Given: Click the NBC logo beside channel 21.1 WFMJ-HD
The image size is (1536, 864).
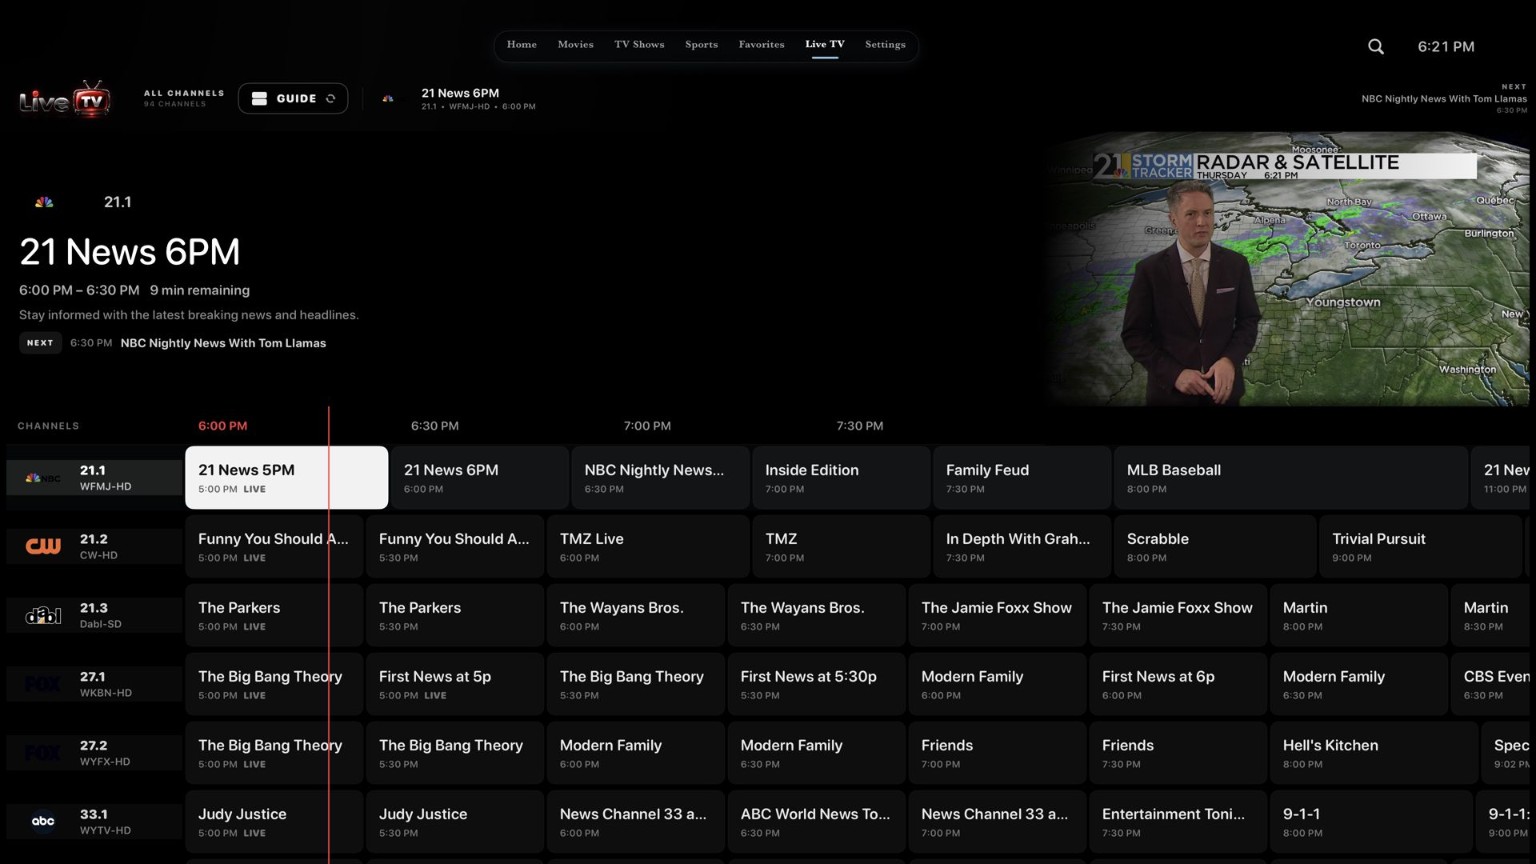Looking at the screenshot, I should 43,478.
